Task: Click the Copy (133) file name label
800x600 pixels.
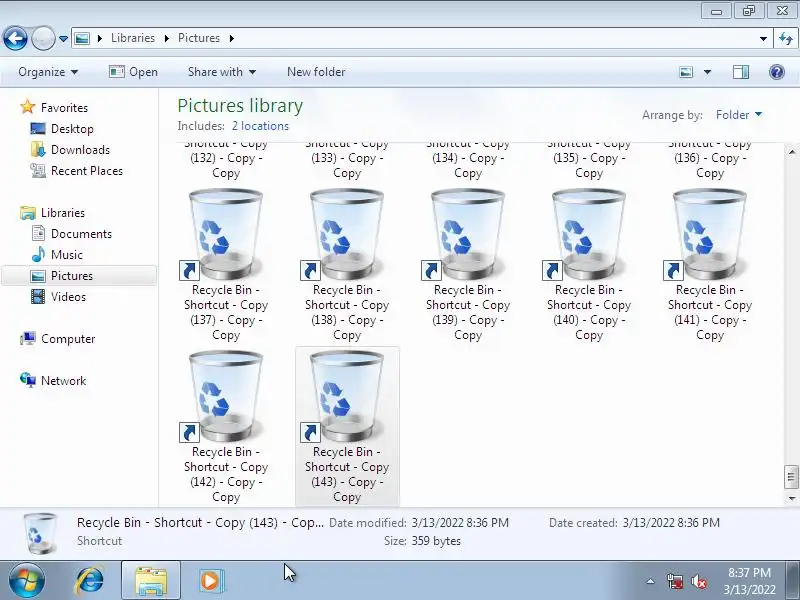Action: click(347, 158)
